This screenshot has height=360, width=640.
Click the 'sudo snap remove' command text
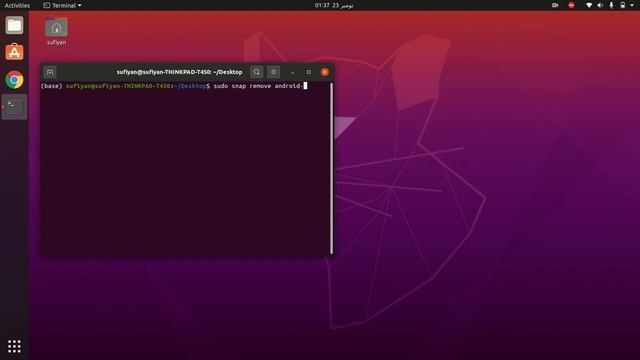coord(242,86)
